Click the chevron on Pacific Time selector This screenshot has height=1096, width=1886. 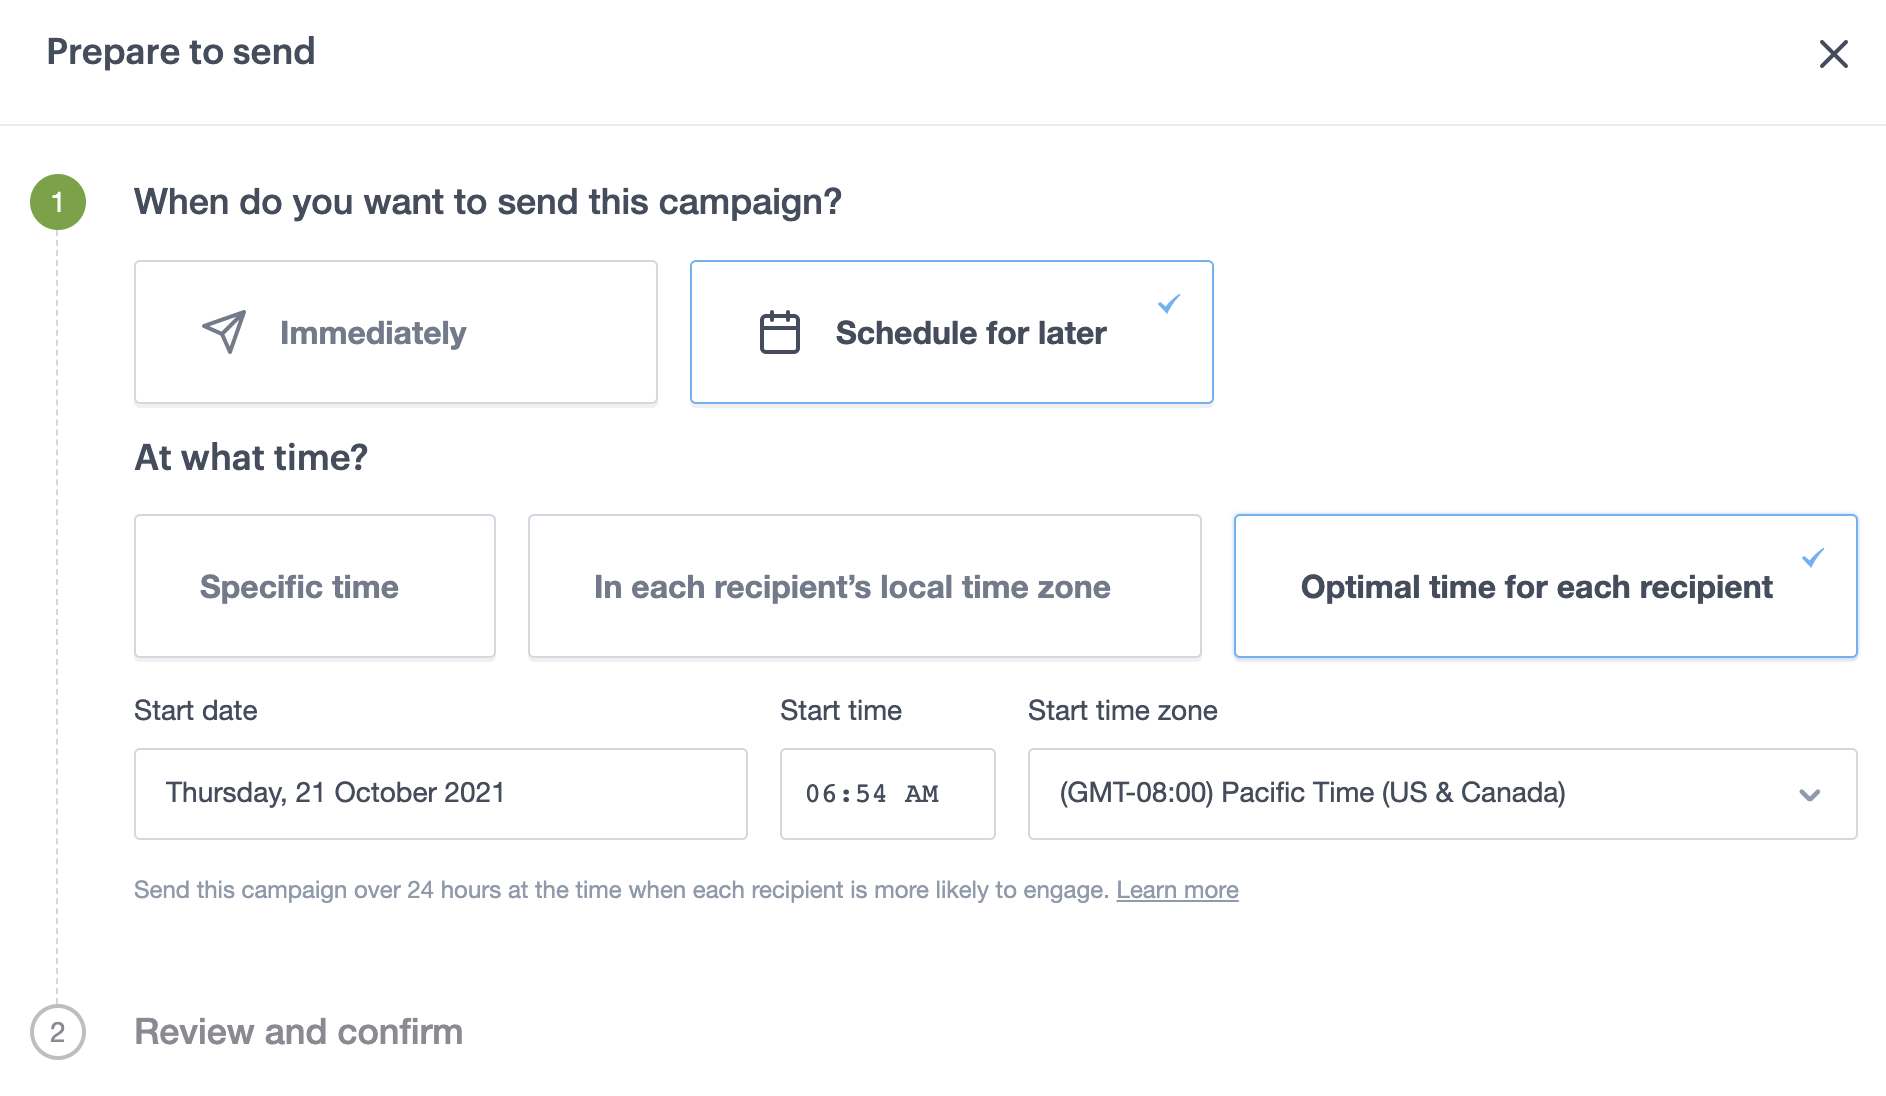click(x=1808, y=796)
